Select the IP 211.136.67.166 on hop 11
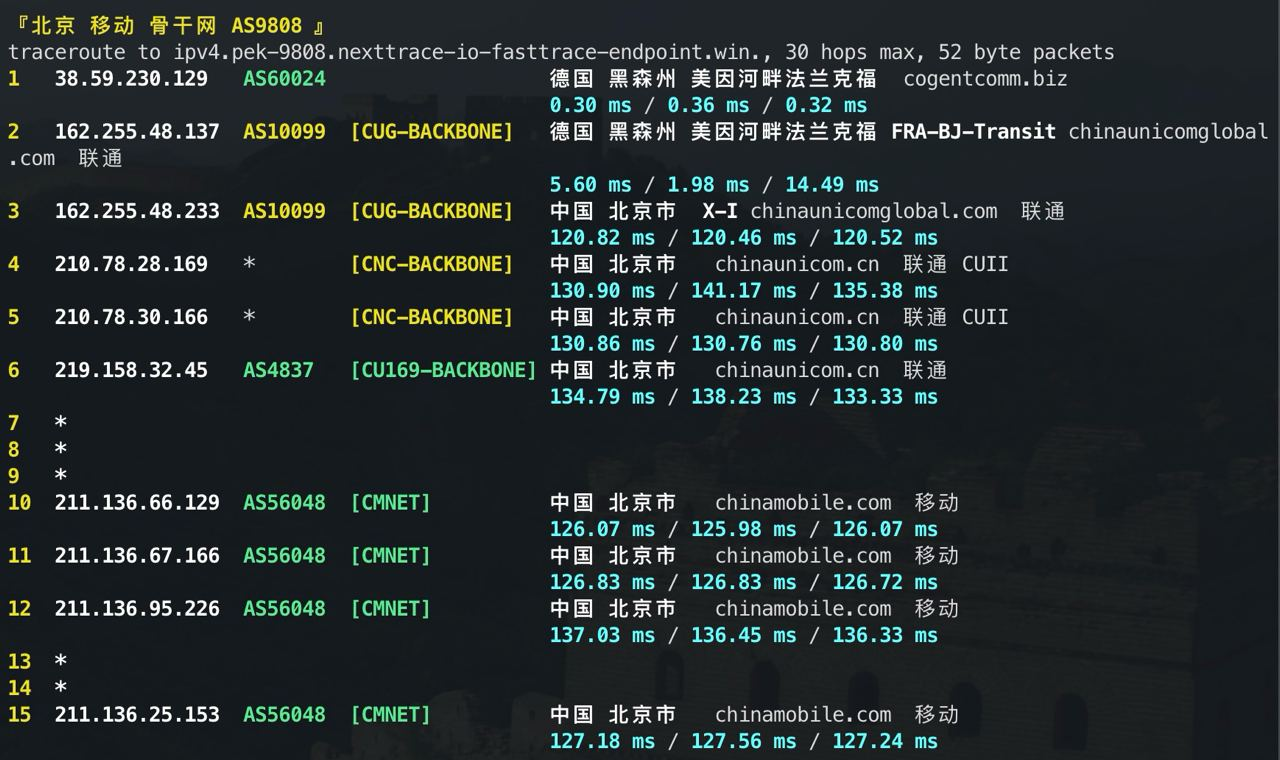 [137, 555]
